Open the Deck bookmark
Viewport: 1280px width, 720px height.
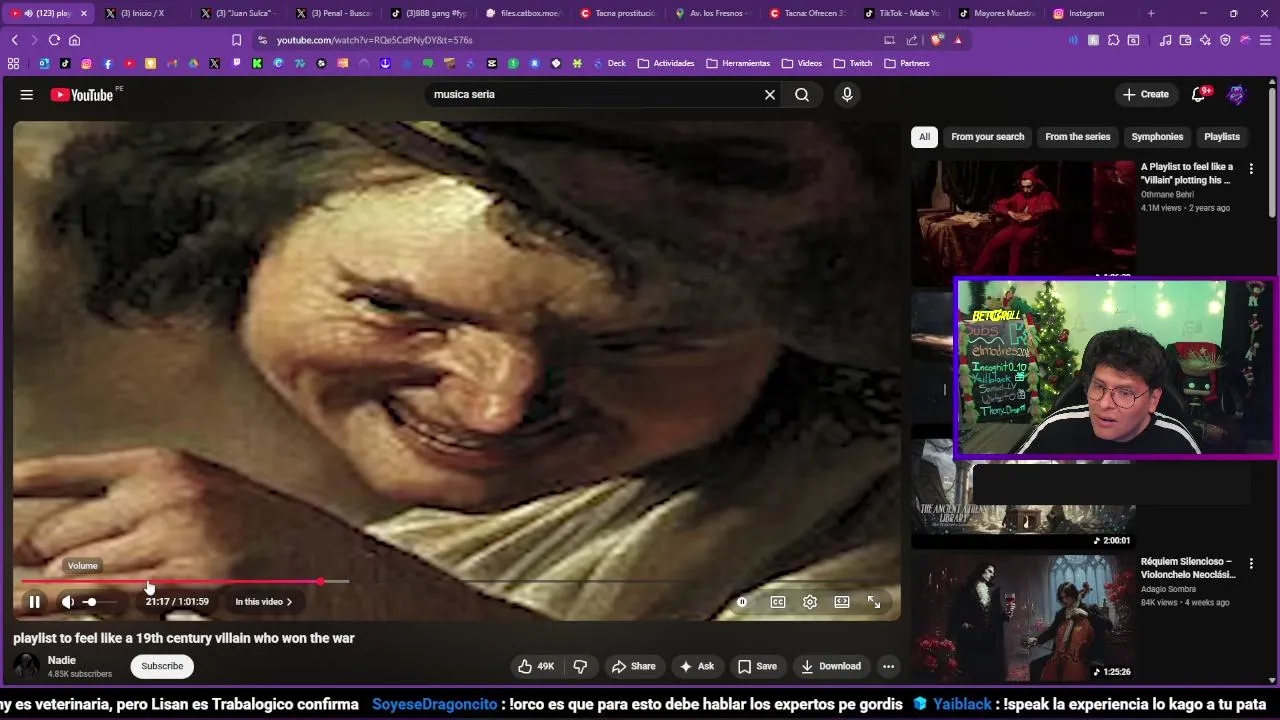pyautogui.click(x=609, y=63)
